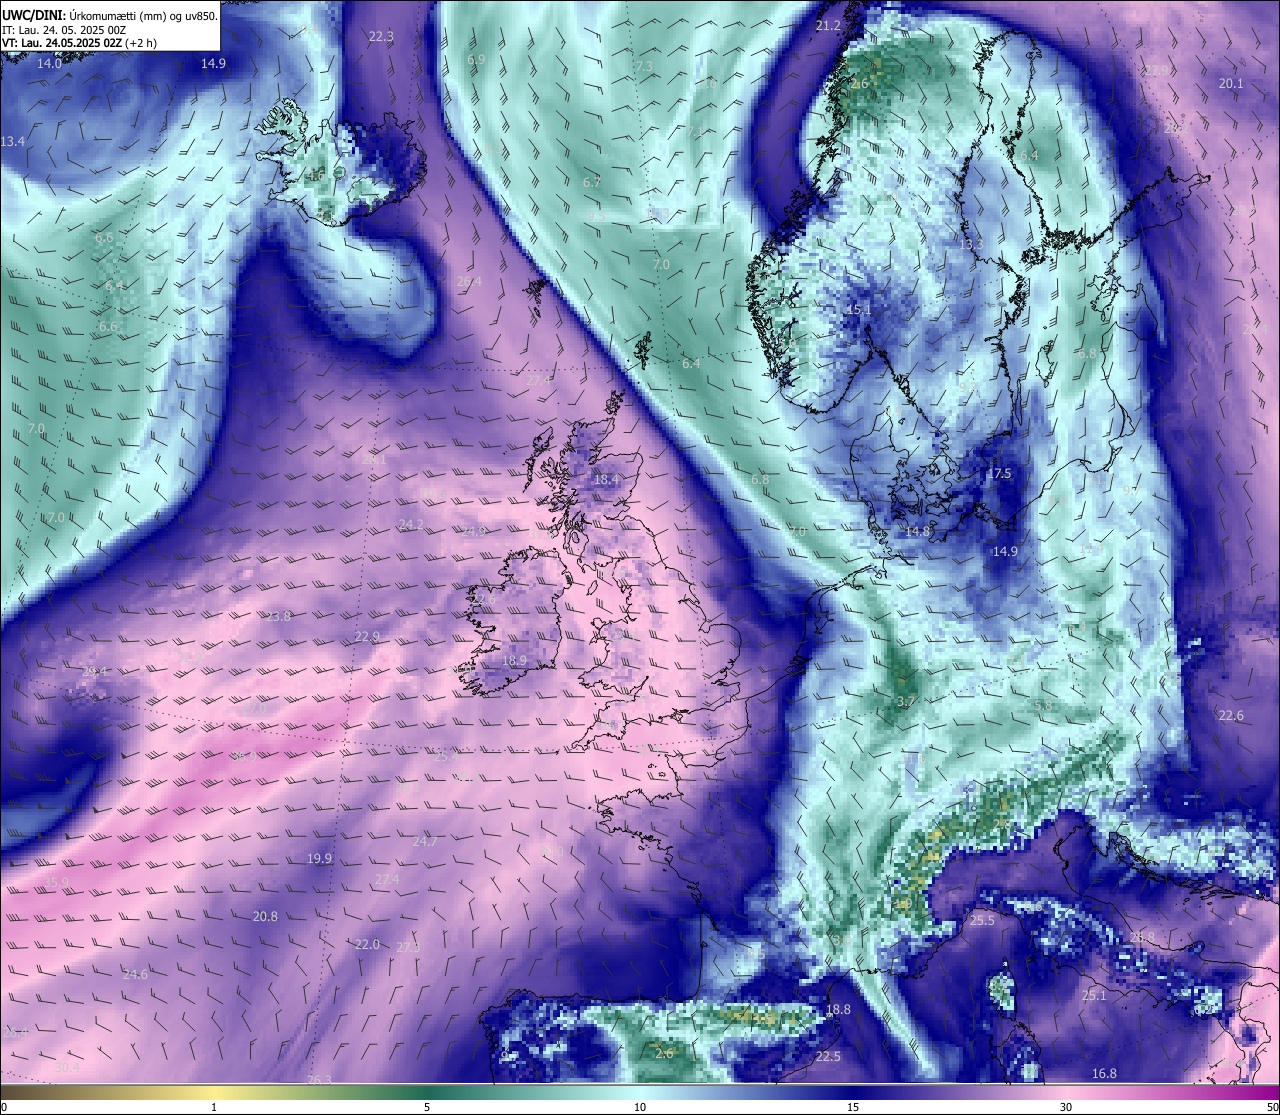Click the 24.7 value southwest of Brittany

[x=425, y=841]
